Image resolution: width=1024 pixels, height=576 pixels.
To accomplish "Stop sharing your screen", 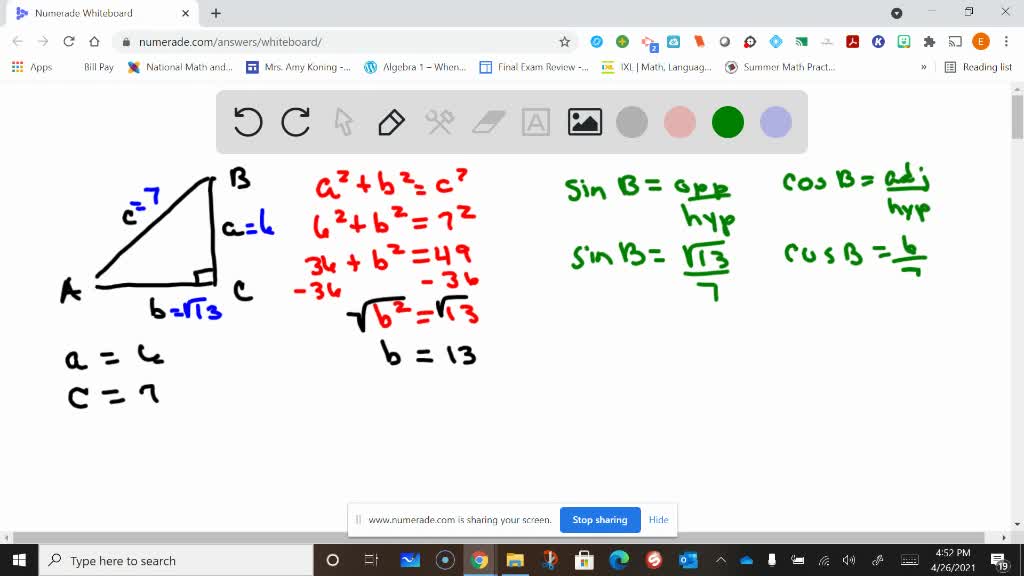I will pyautogui.click(x=599, y=520).
